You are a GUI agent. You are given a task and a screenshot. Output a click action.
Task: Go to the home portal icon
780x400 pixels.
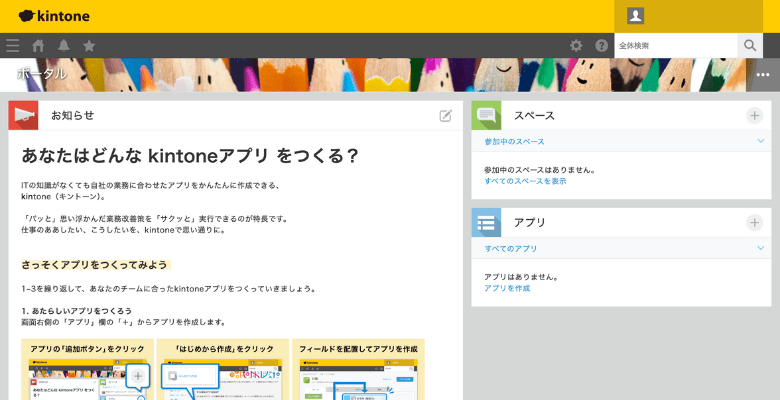coord(38,46)
